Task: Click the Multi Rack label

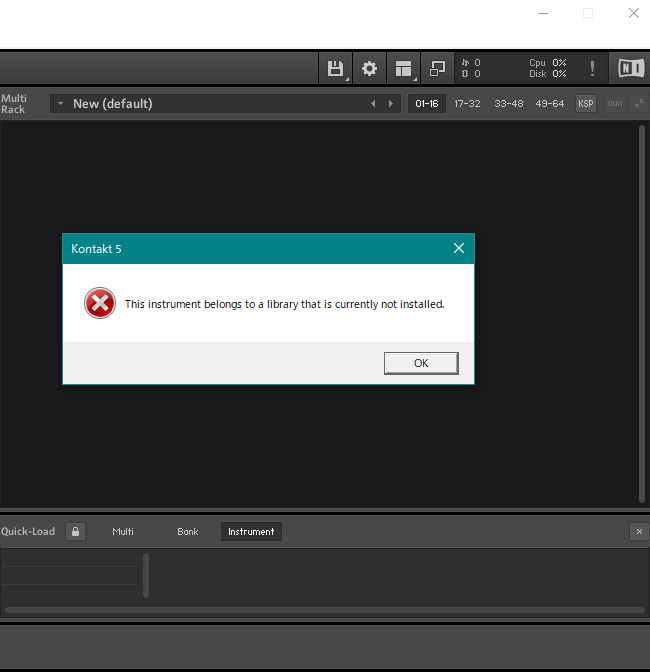Action: 14,104
